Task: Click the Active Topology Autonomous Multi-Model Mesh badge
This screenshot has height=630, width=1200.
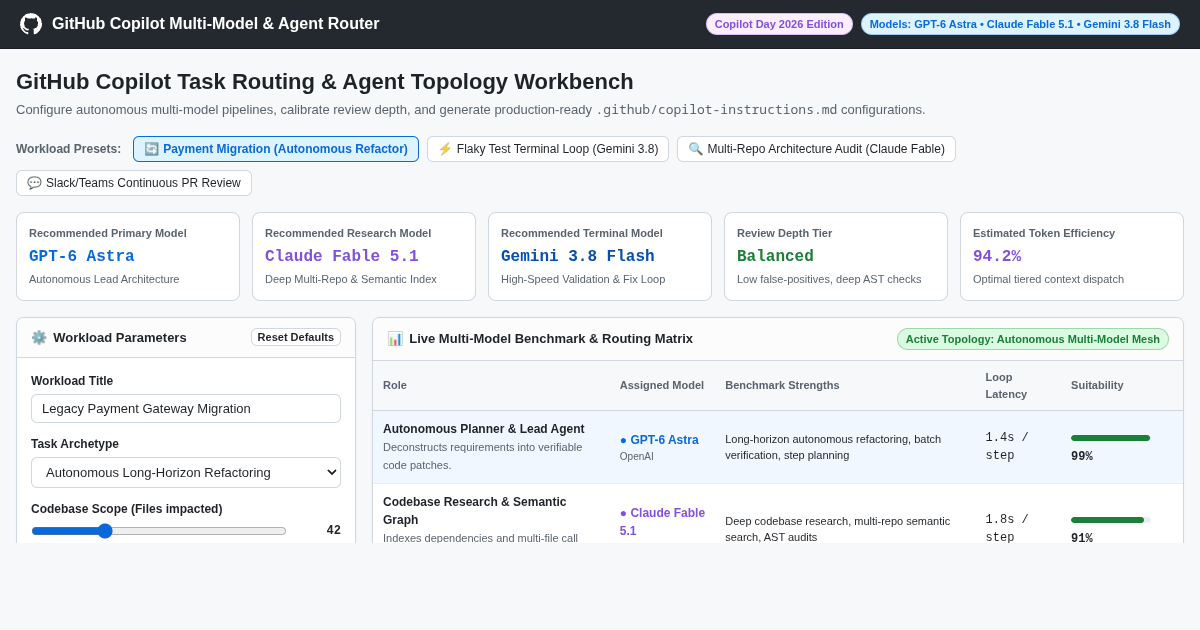Action: tap(1033, 339)
